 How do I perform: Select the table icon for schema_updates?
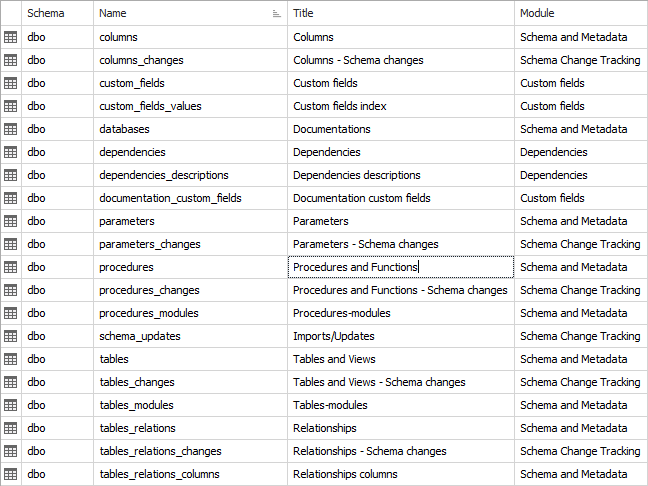click(x=11, y=336)
